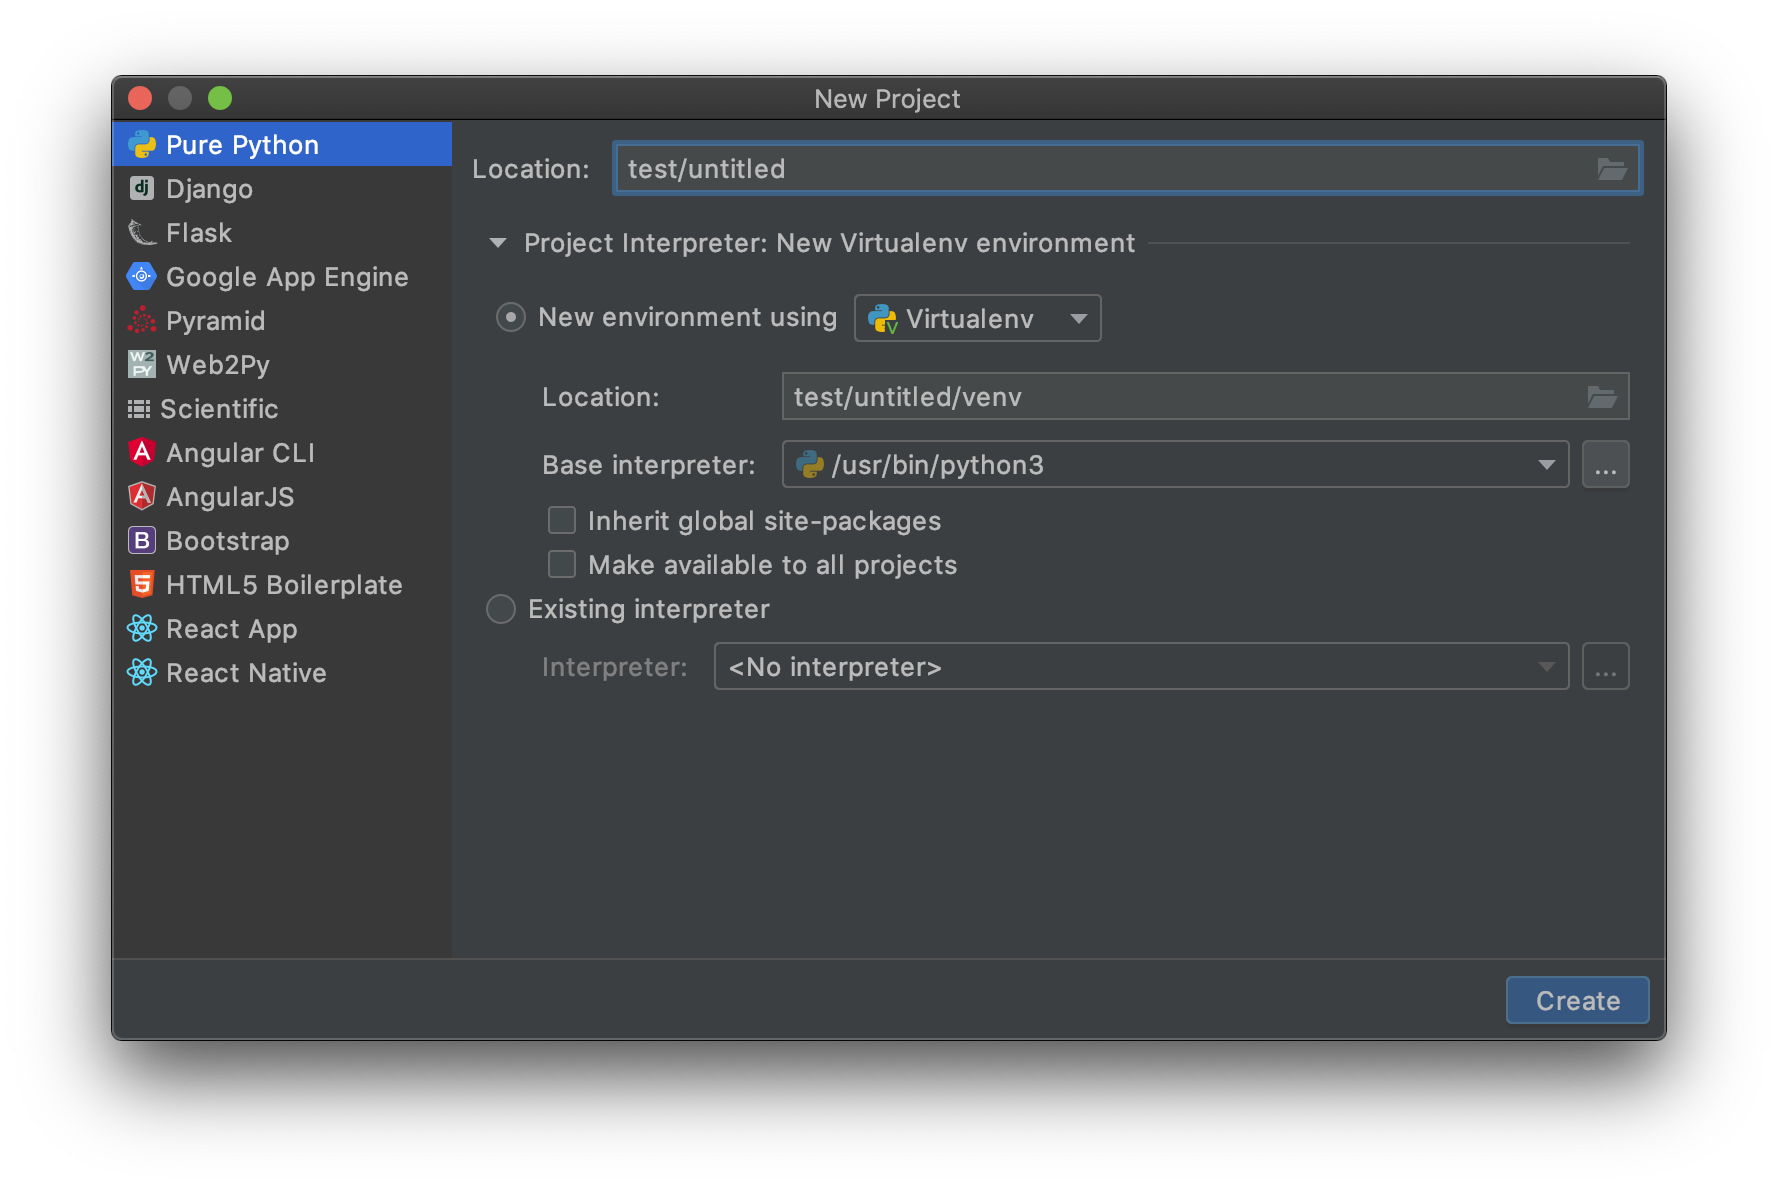Select Google App Engine project type
Viewport: 1778px width, 1188px height.
(x=282, y=276)
